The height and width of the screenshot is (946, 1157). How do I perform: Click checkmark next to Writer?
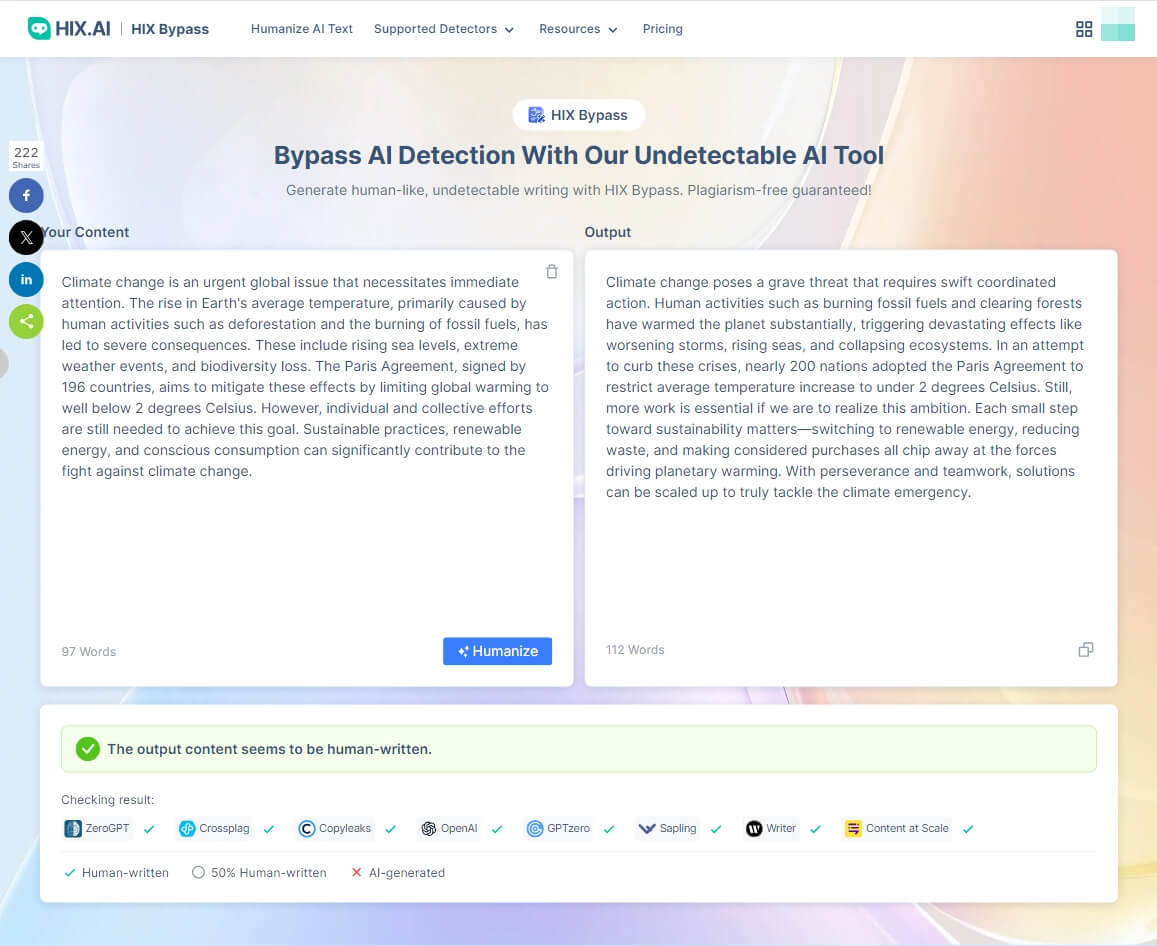[815, 829]
